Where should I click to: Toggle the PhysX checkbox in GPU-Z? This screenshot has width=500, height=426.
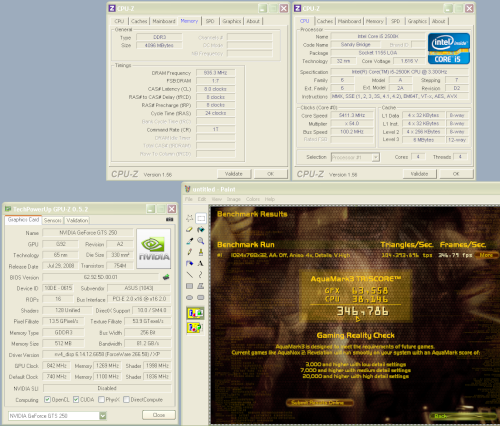tap(101, 399)
